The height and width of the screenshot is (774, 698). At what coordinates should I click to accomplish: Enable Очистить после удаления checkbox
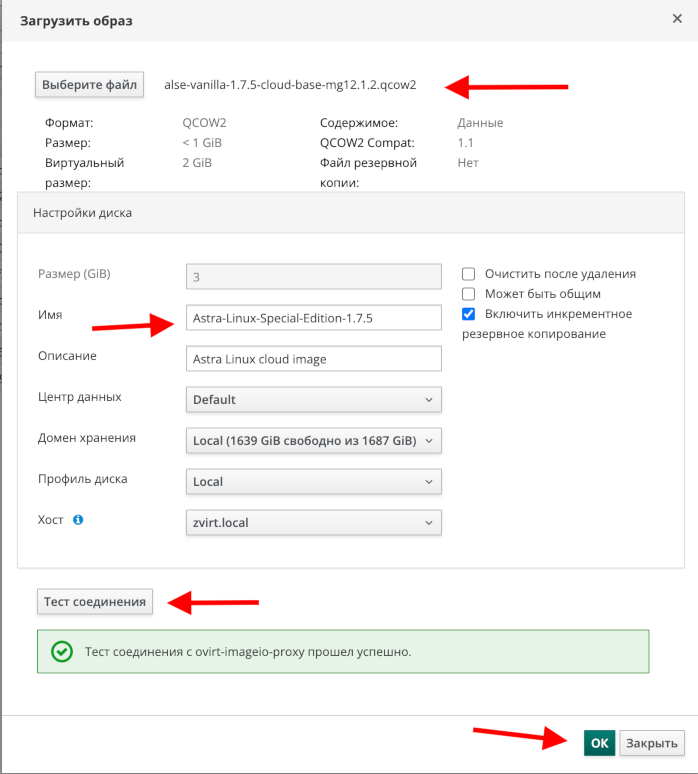tap(467, 274)
